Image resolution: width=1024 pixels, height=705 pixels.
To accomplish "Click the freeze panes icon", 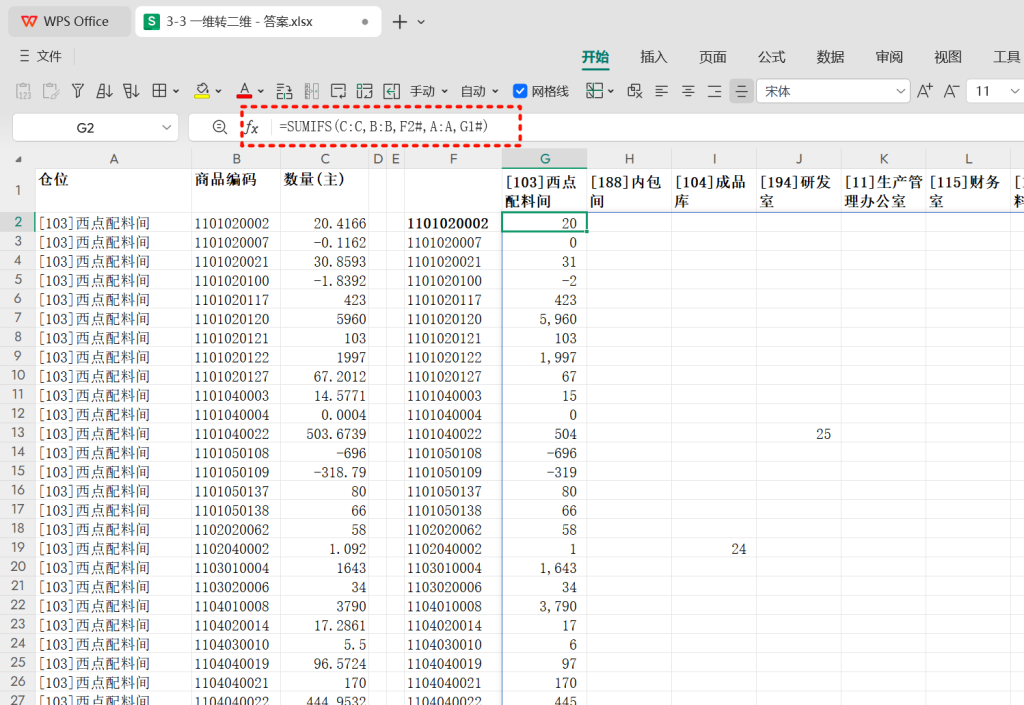I will tap(594, 91).
